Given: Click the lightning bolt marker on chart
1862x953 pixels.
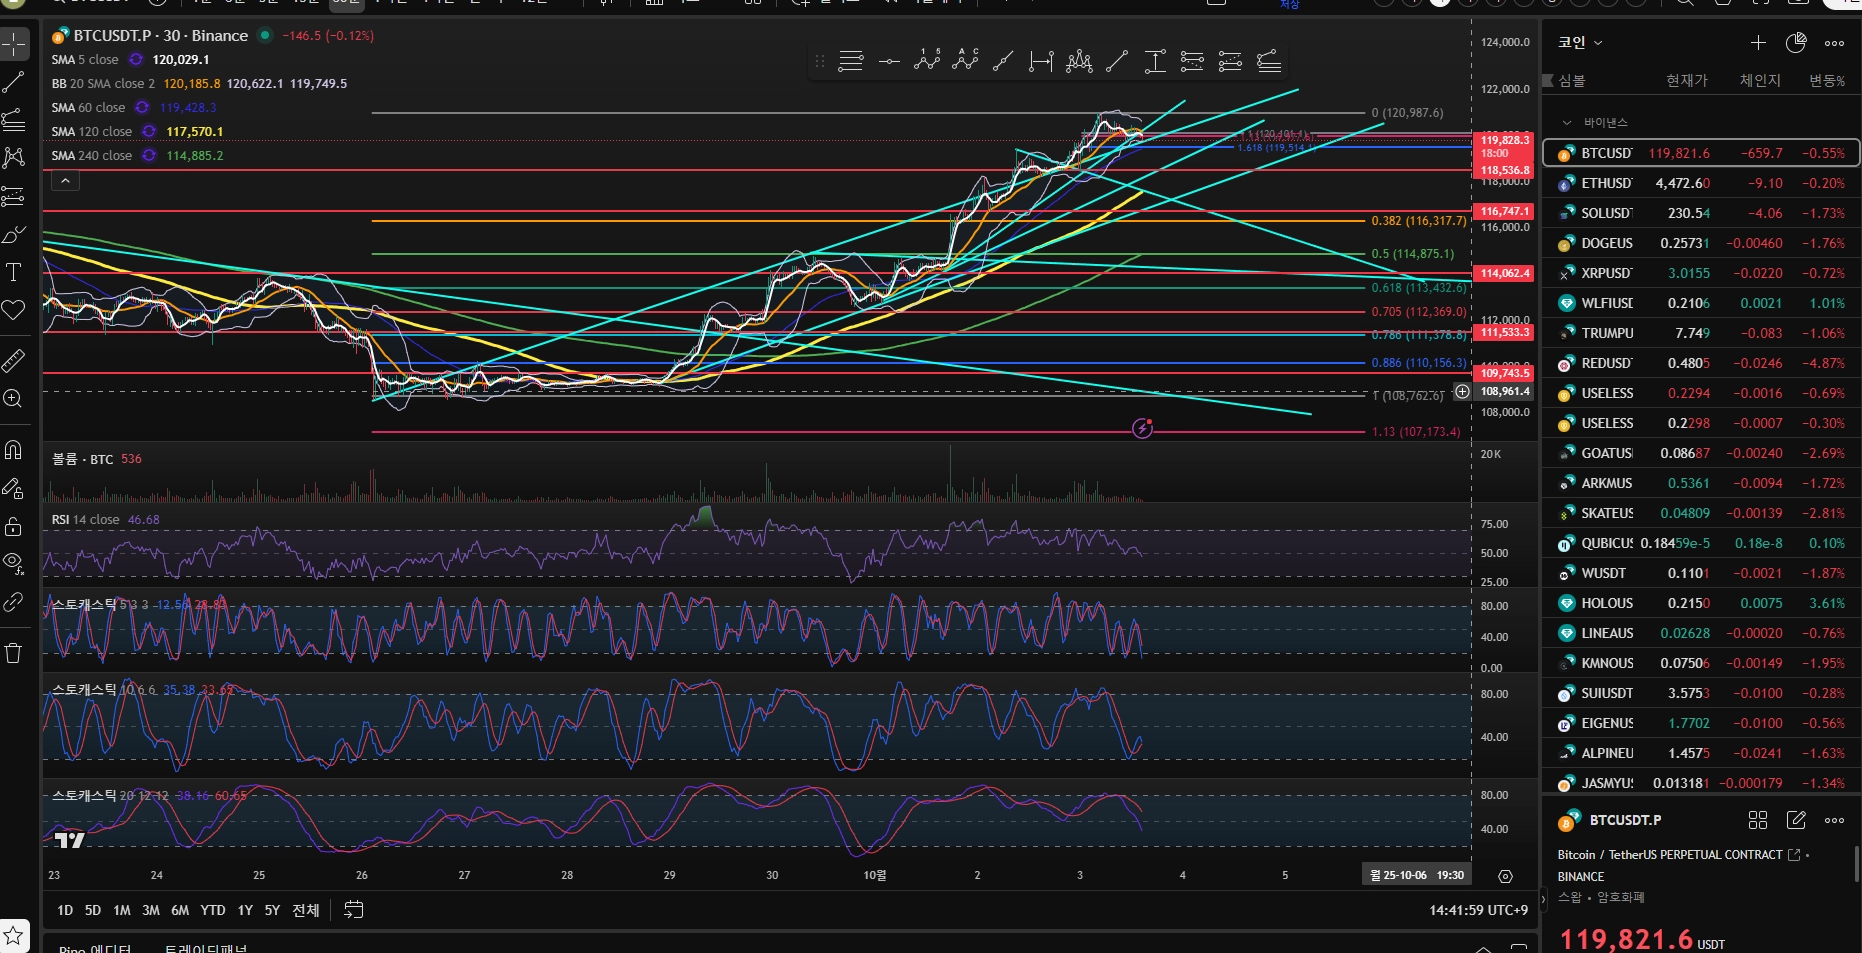Looking at the screenshot, I should tap(1143, 428).
